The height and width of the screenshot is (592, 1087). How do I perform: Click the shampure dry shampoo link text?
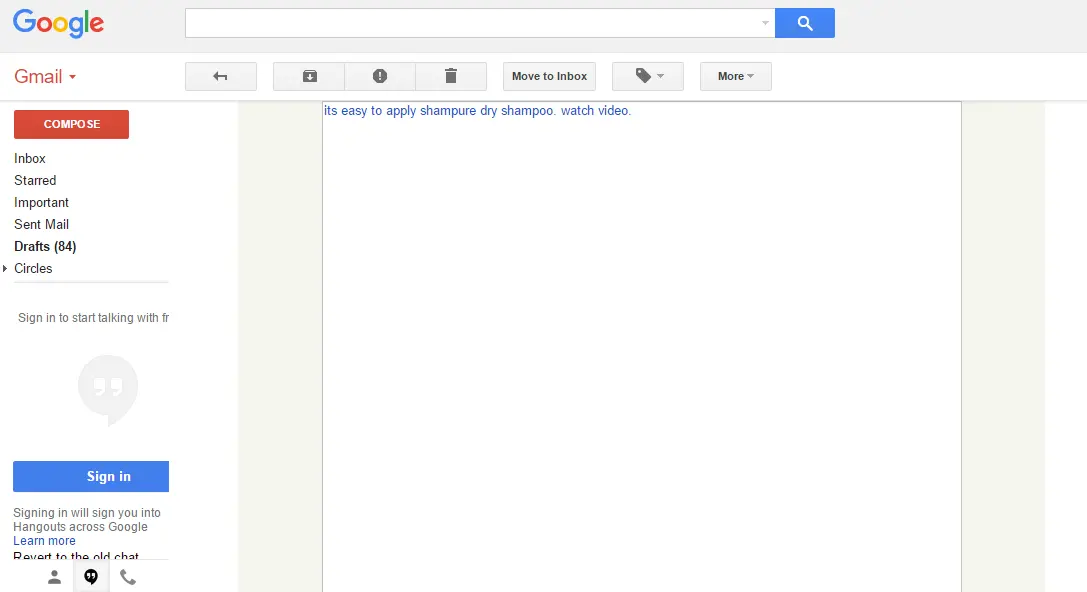coord(477,110)
